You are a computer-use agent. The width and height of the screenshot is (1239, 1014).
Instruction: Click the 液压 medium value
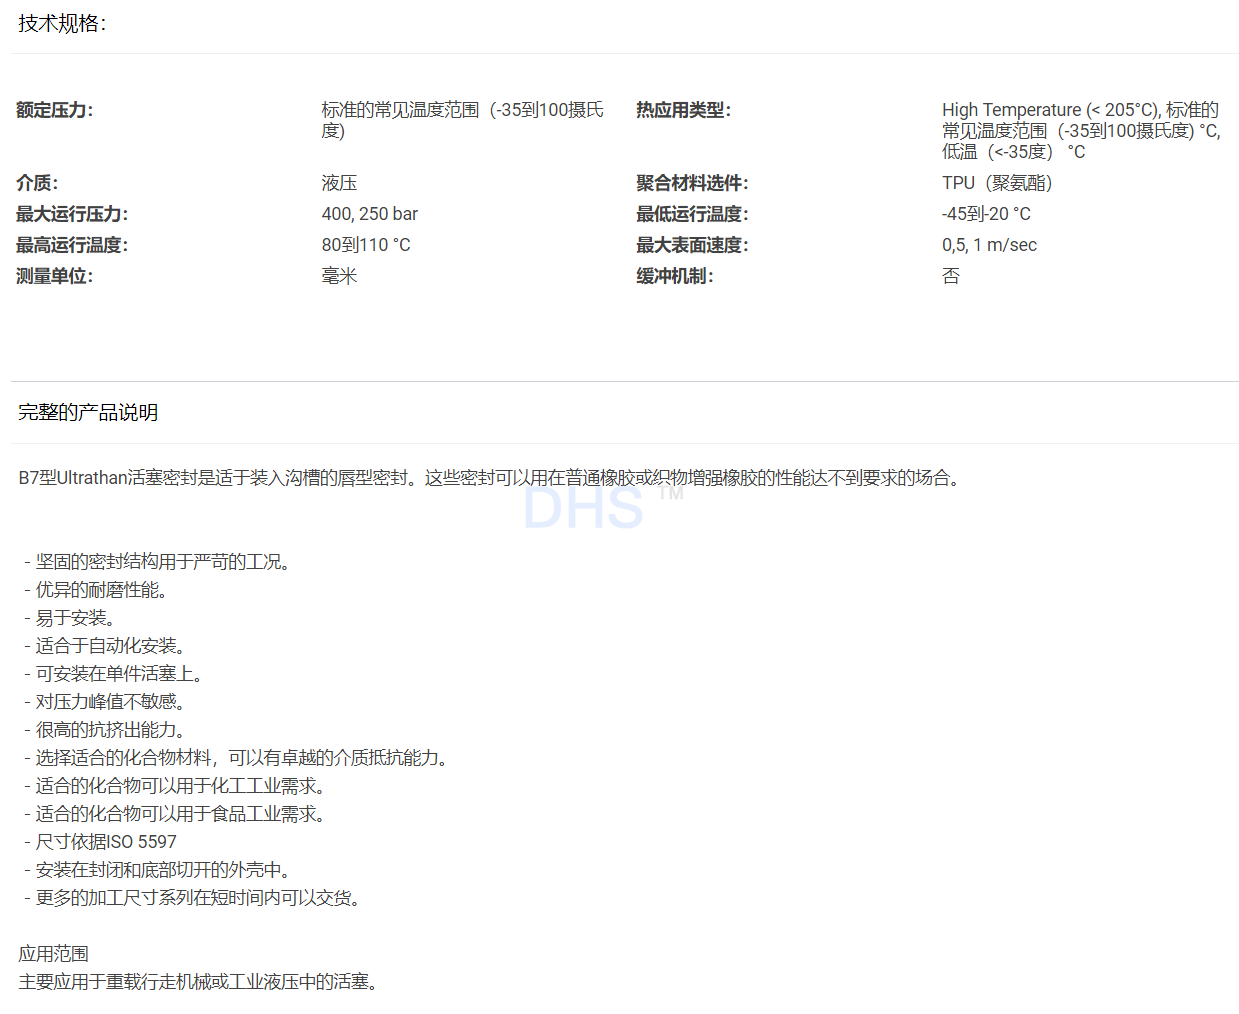339,183
